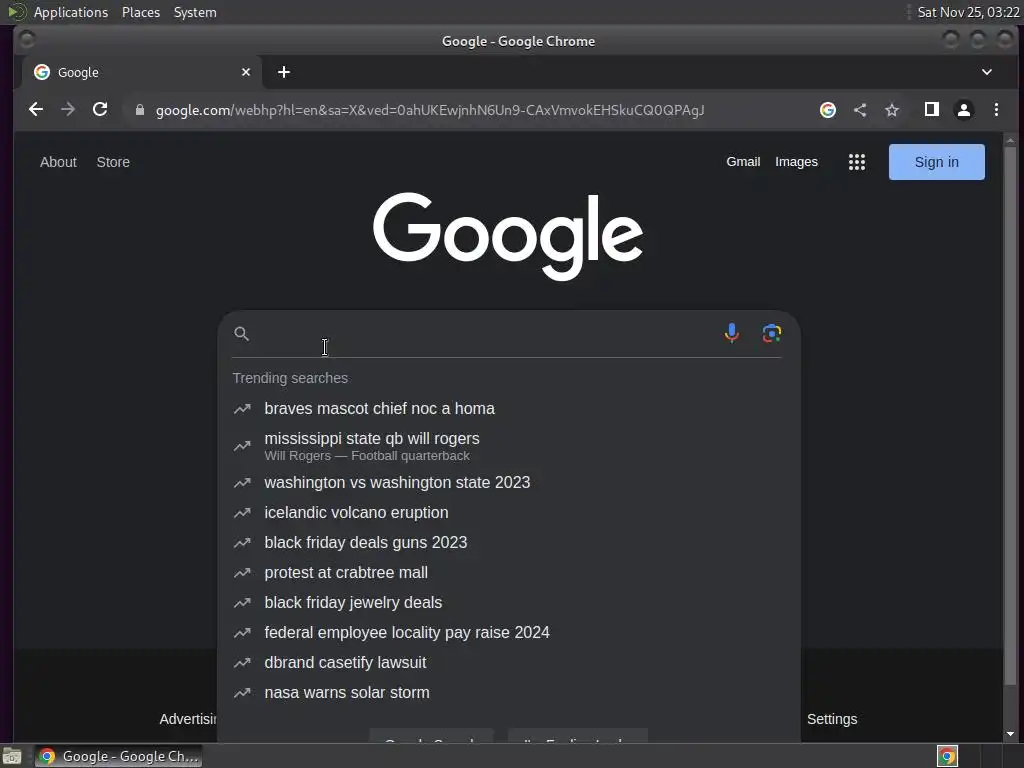
Task: Open the Gmail link
Action: (x=743, y=162)
